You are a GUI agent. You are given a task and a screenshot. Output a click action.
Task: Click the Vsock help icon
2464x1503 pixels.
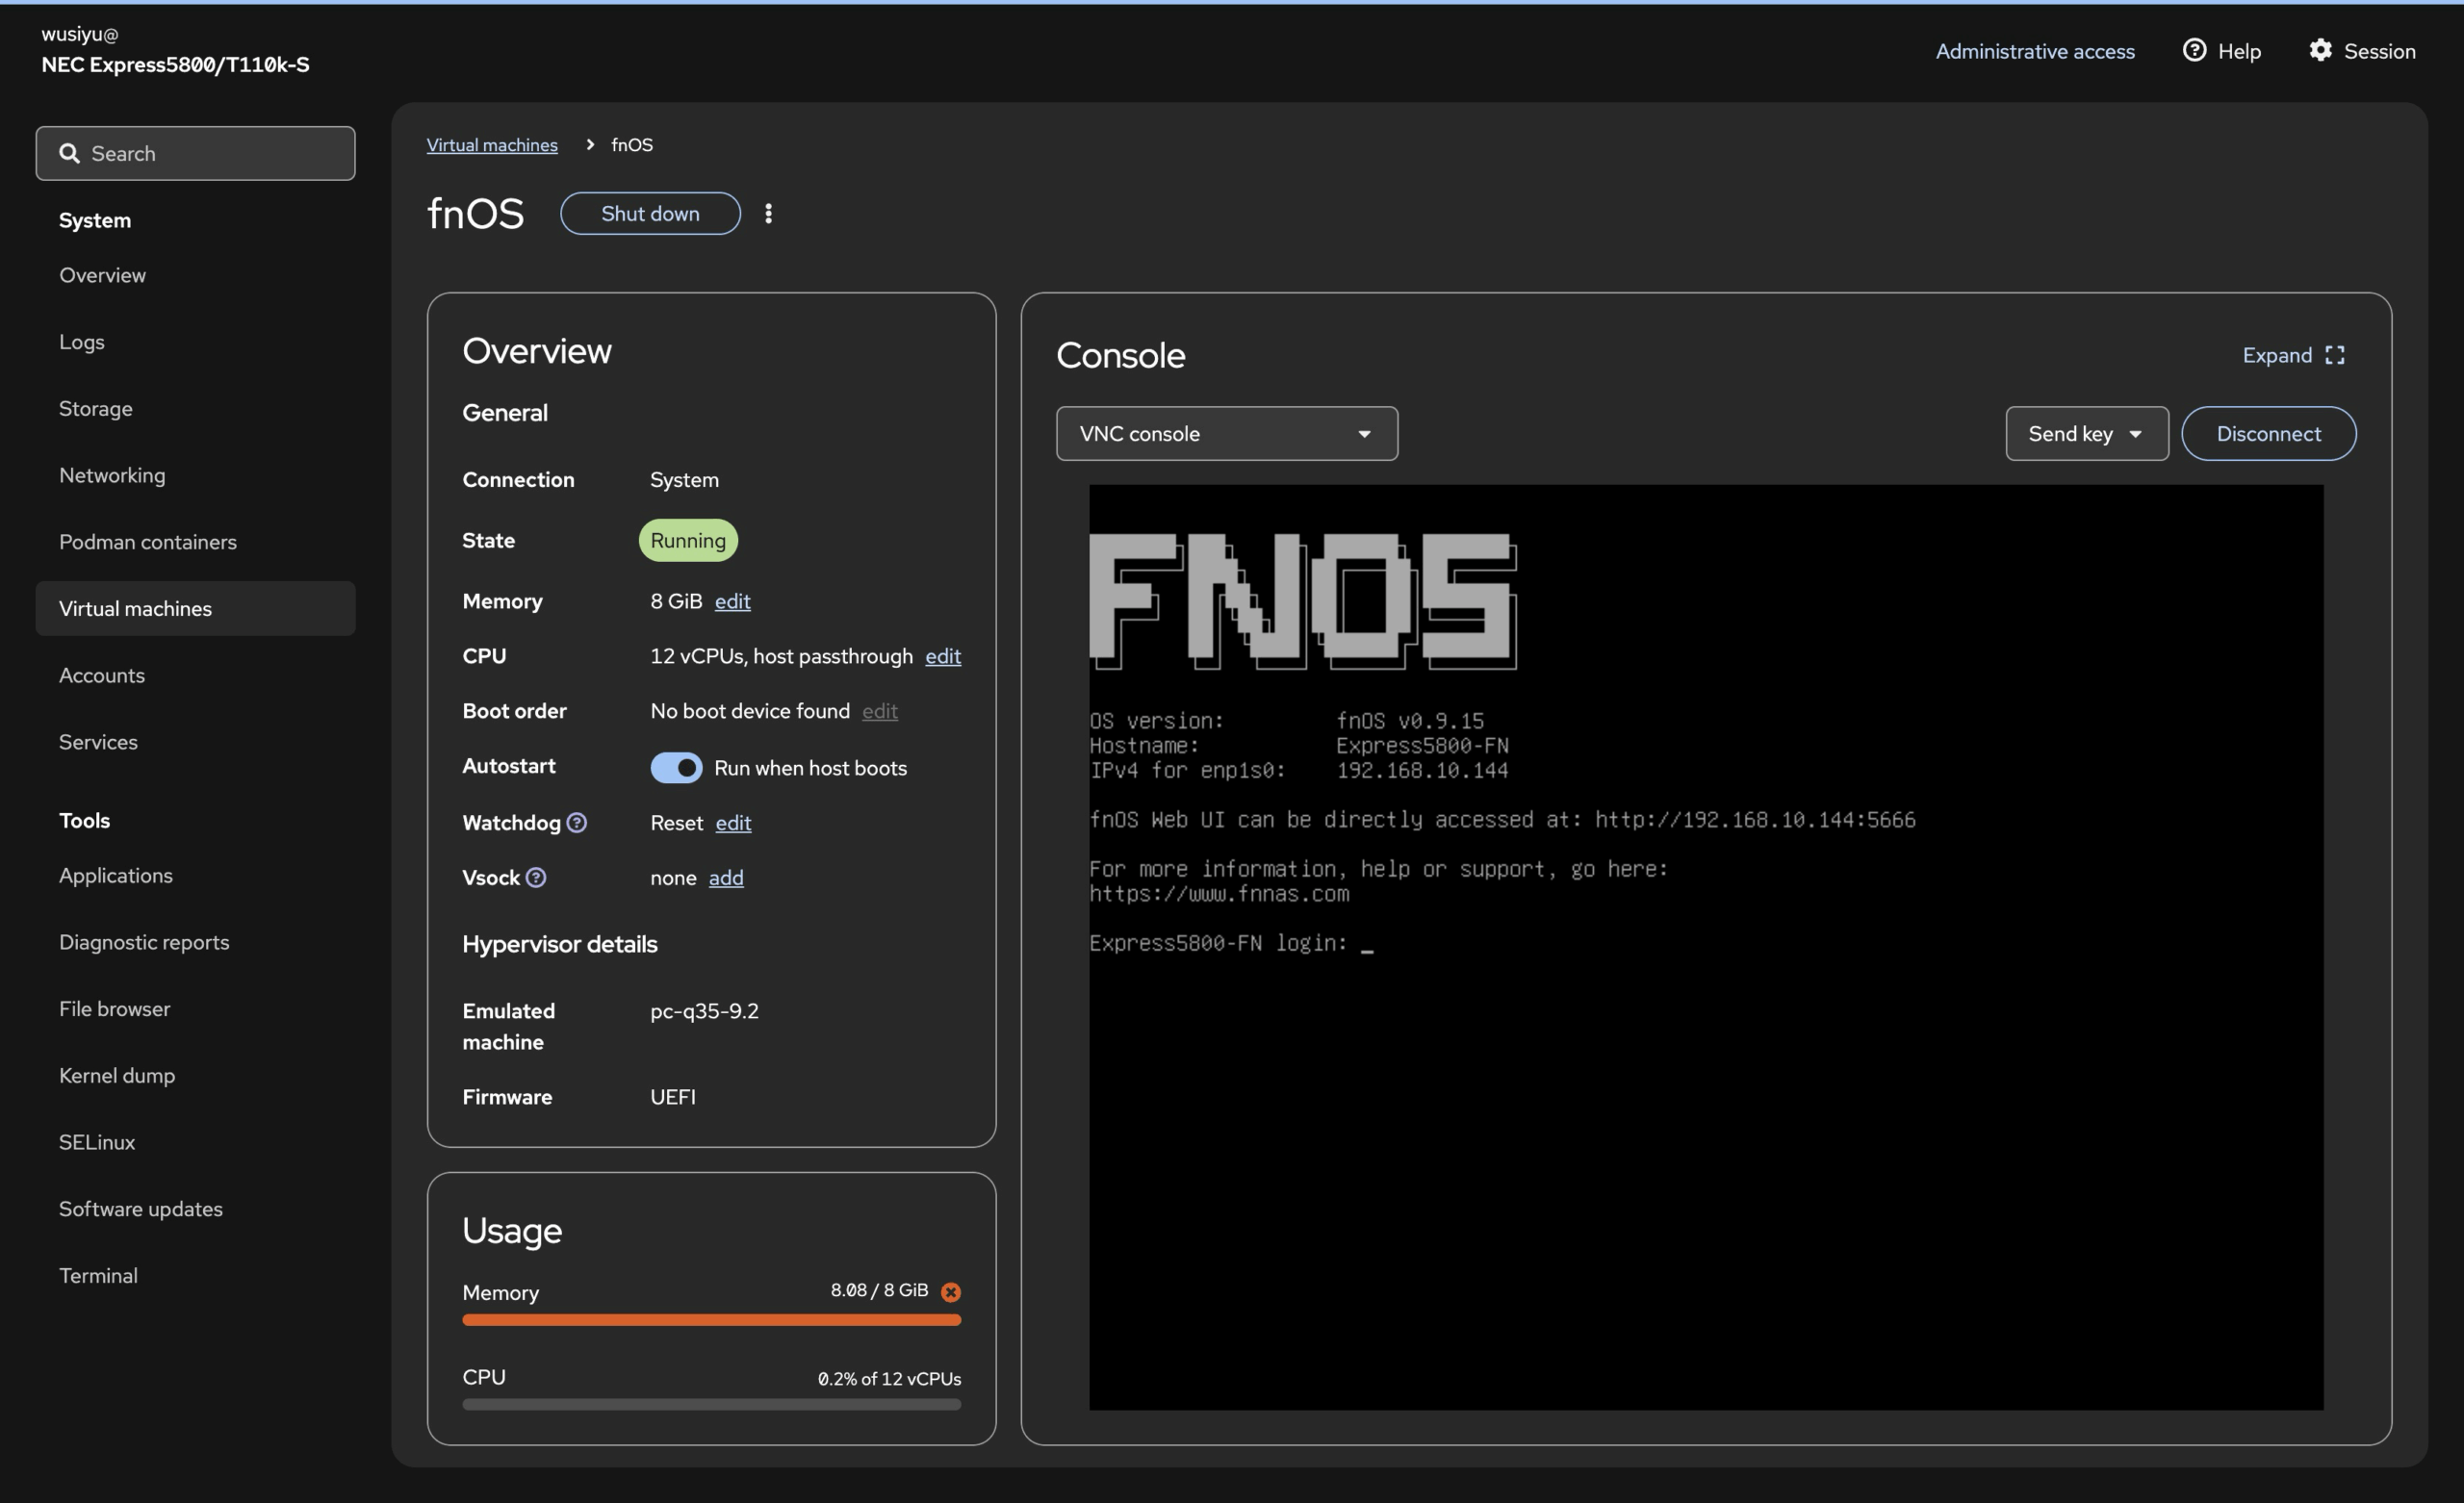point(537,878)
